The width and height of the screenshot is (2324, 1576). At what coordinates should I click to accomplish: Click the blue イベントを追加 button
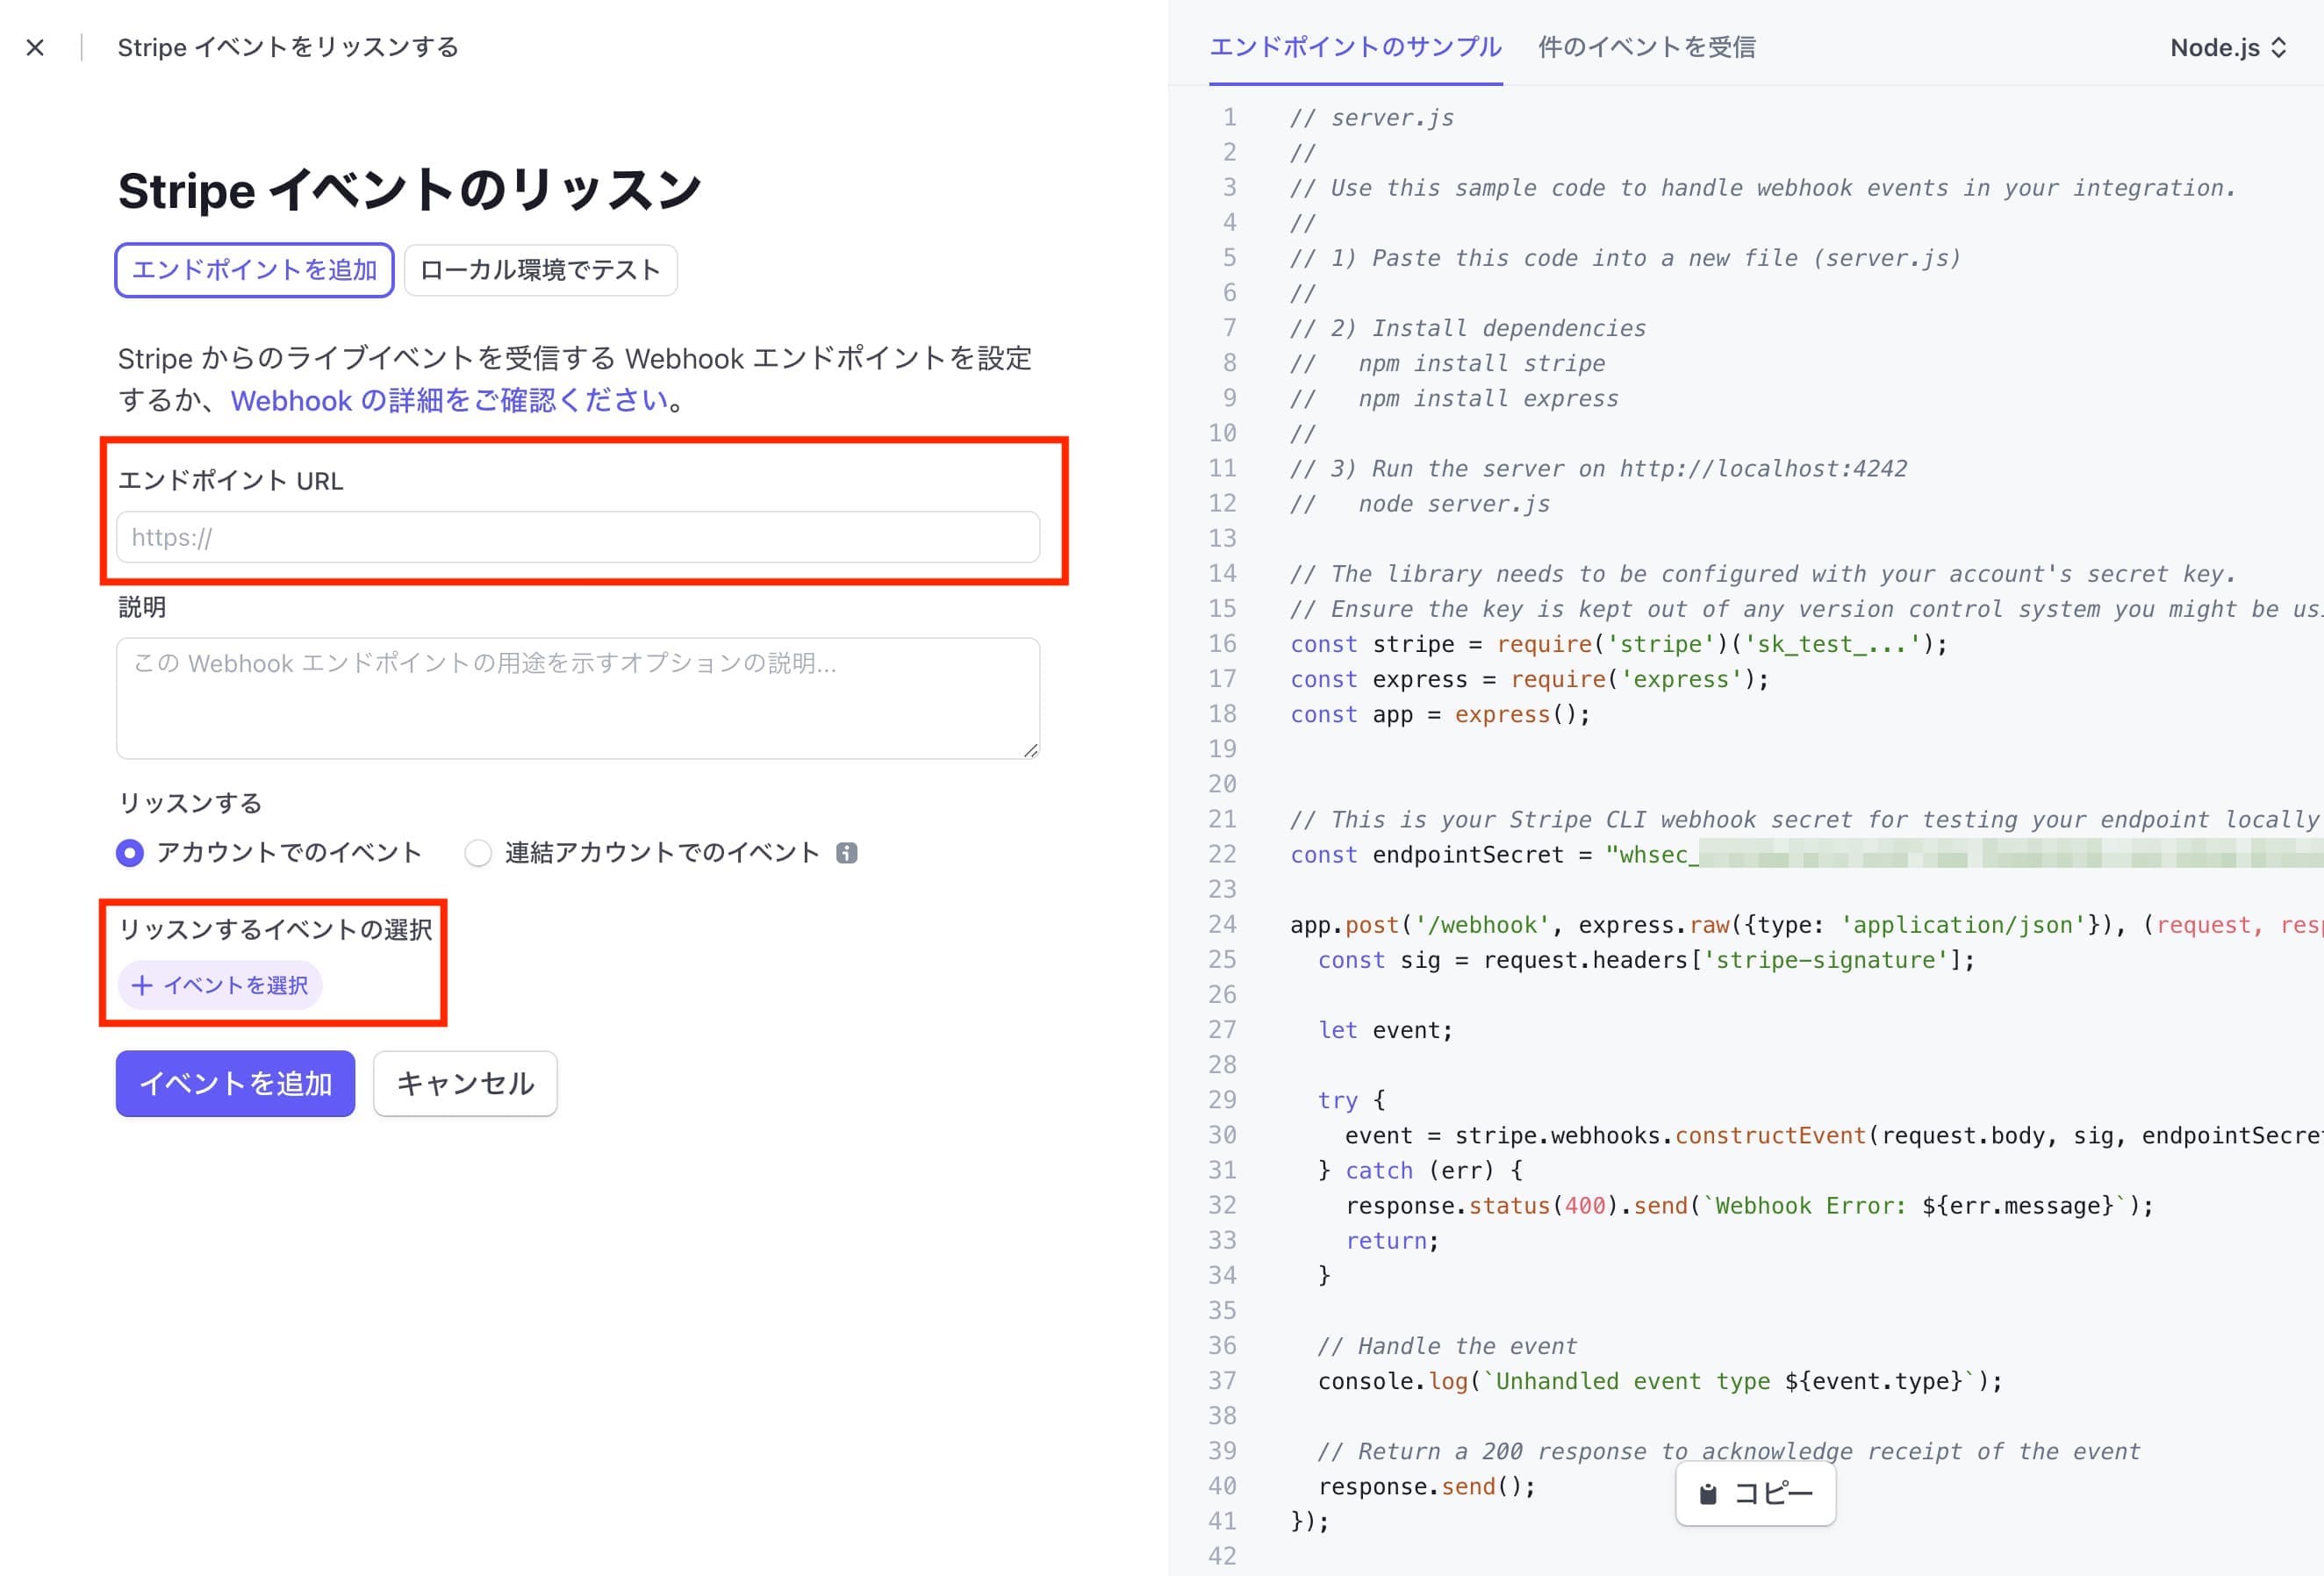(235, 1083)
